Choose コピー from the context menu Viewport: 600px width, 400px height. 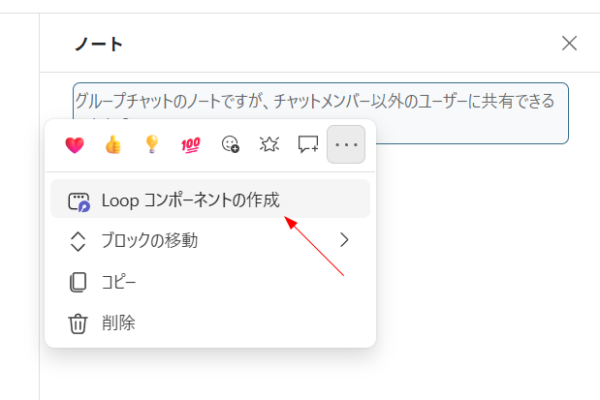(x=118, y=282)
